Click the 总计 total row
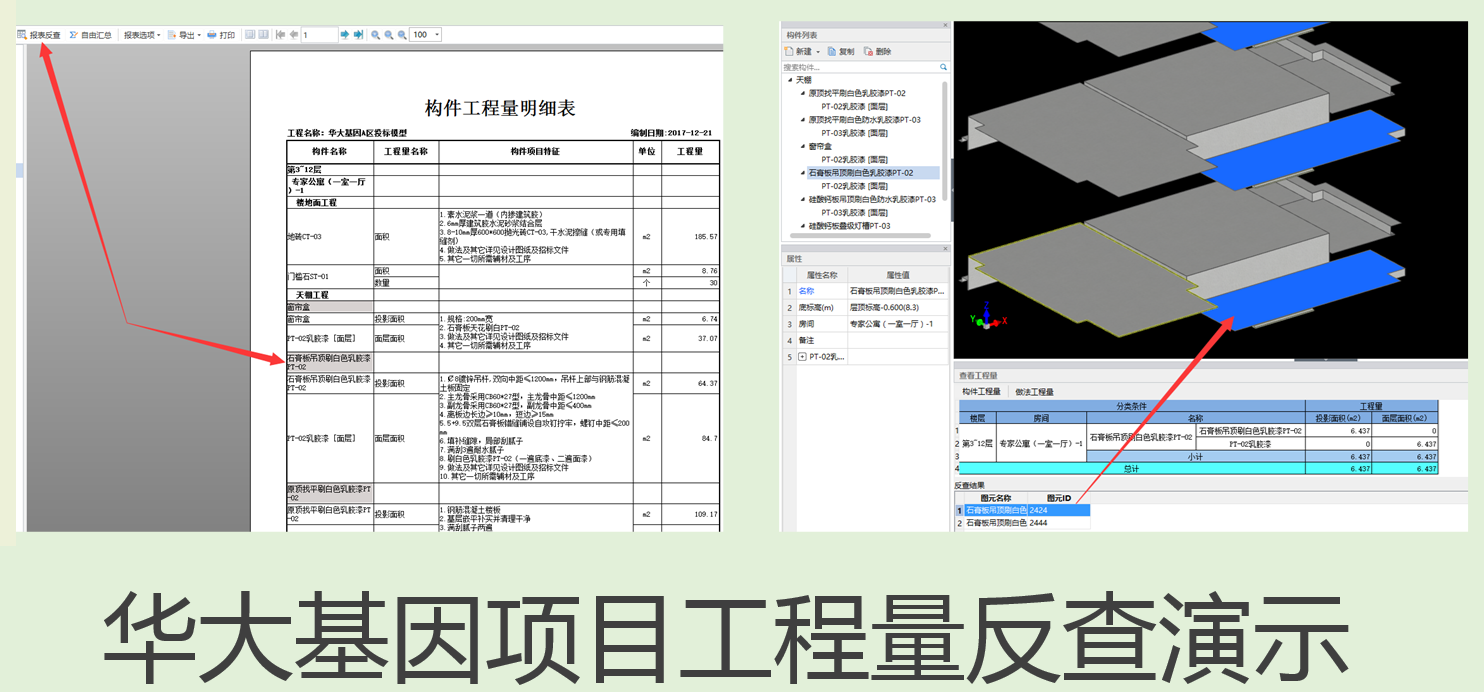The image size is (1484, 692). click(1197, 468)
